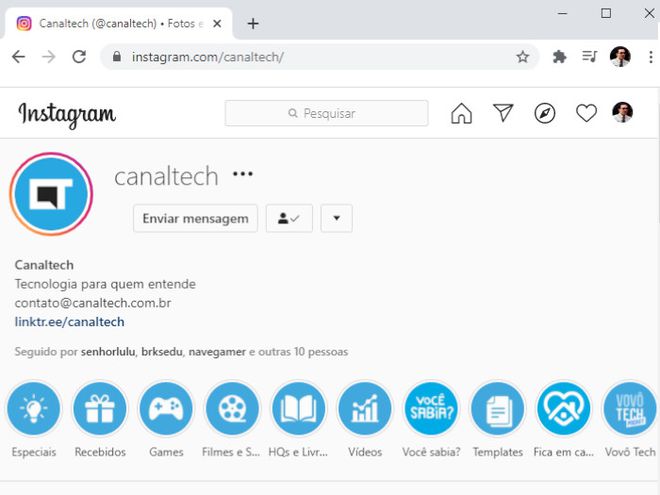Open a new browser tab

coord(253,24)
